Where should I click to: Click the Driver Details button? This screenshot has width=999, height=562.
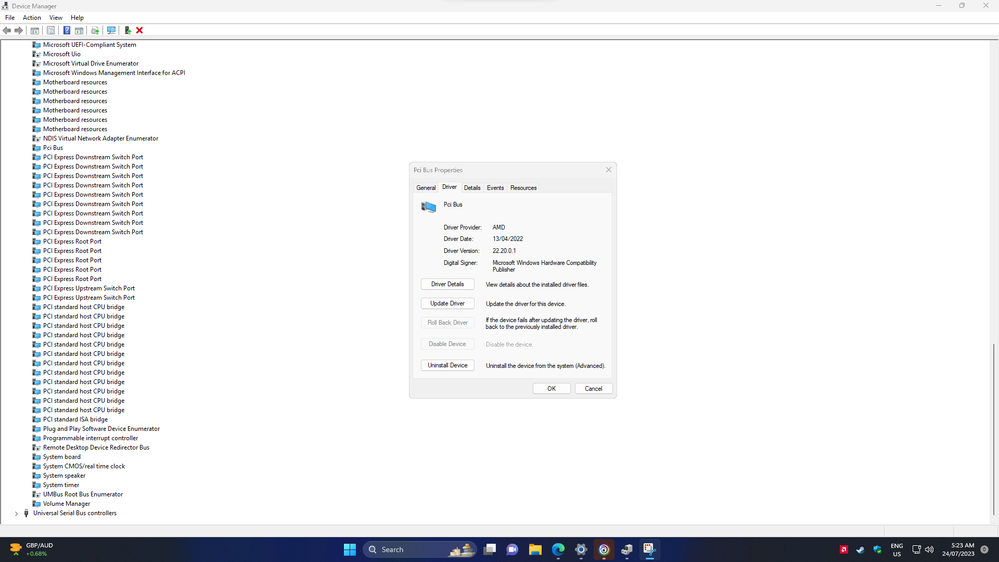tap(447, 284)
